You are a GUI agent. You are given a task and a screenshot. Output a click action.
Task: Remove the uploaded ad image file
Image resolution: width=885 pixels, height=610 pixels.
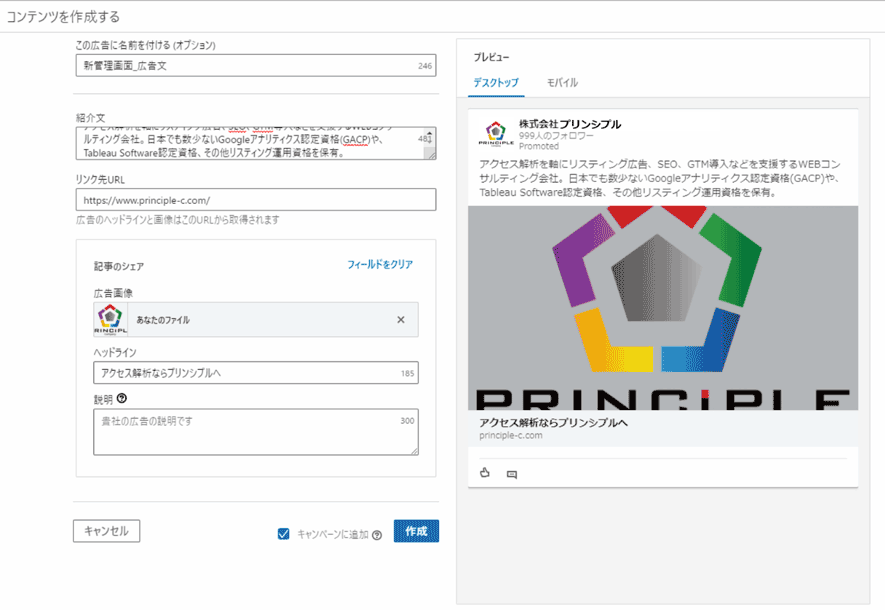click(x=401, y=320)
